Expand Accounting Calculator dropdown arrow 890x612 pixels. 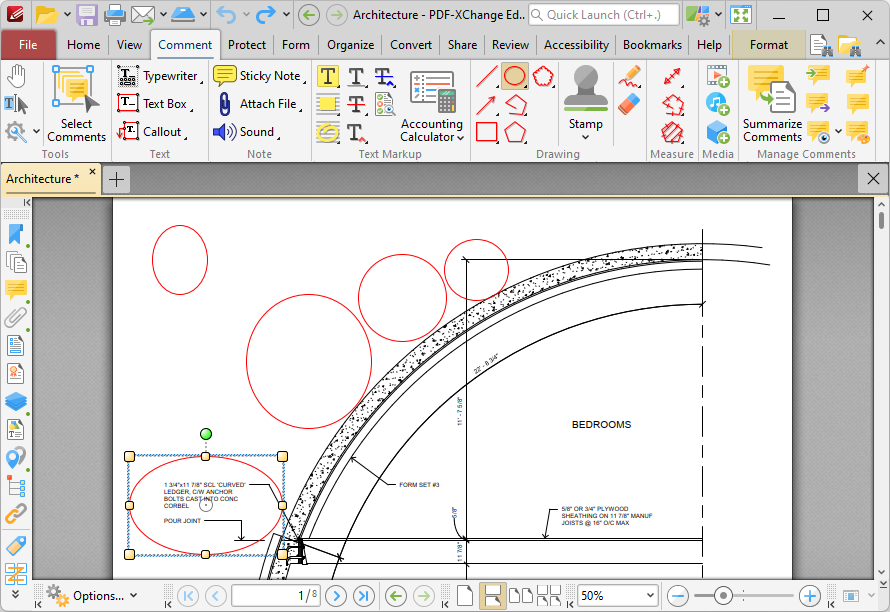pyautogui.click(x=460, y=137)
